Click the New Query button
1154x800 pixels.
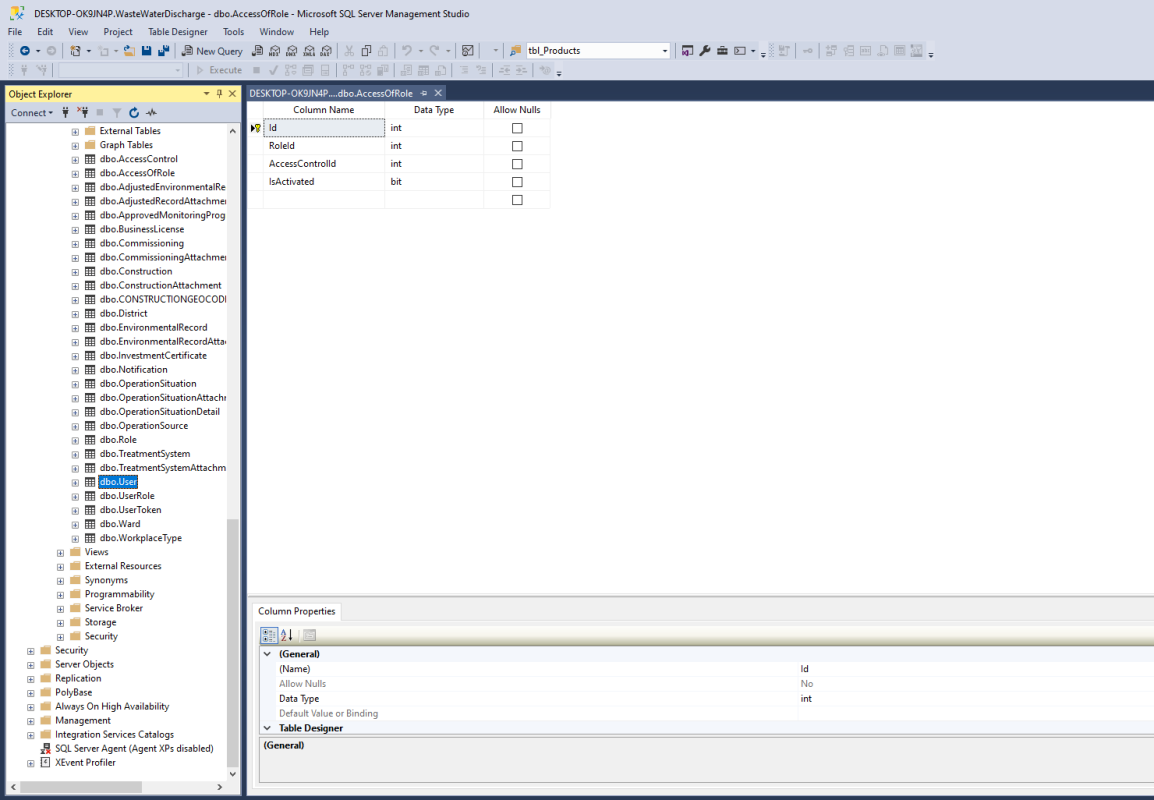tap(212, 51)
